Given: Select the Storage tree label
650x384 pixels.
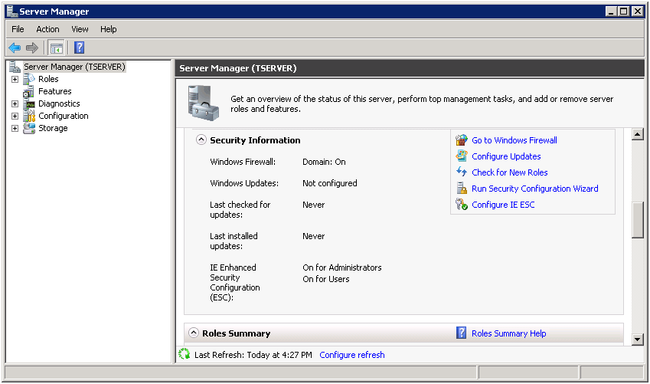Looking at the screenshot, I should coord(53,128).
